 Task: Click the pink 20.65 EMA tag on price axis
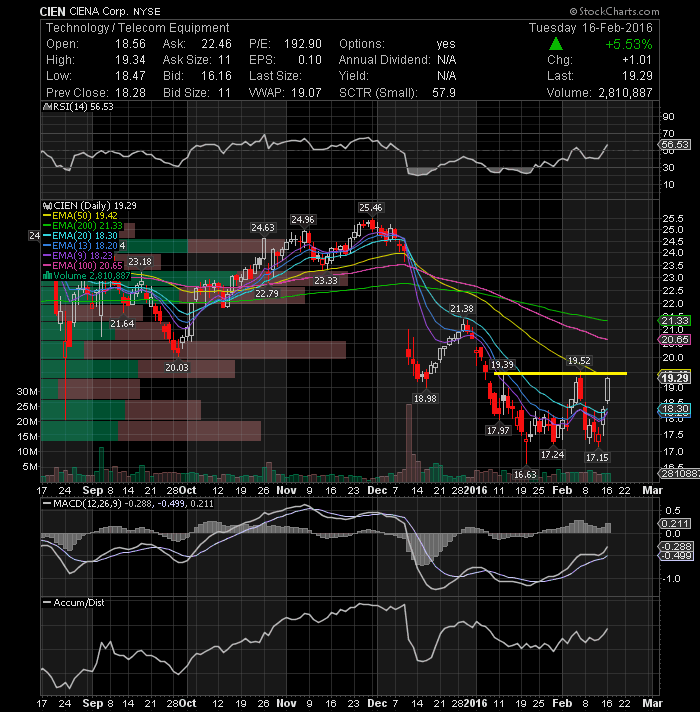[x=675, y=340]
